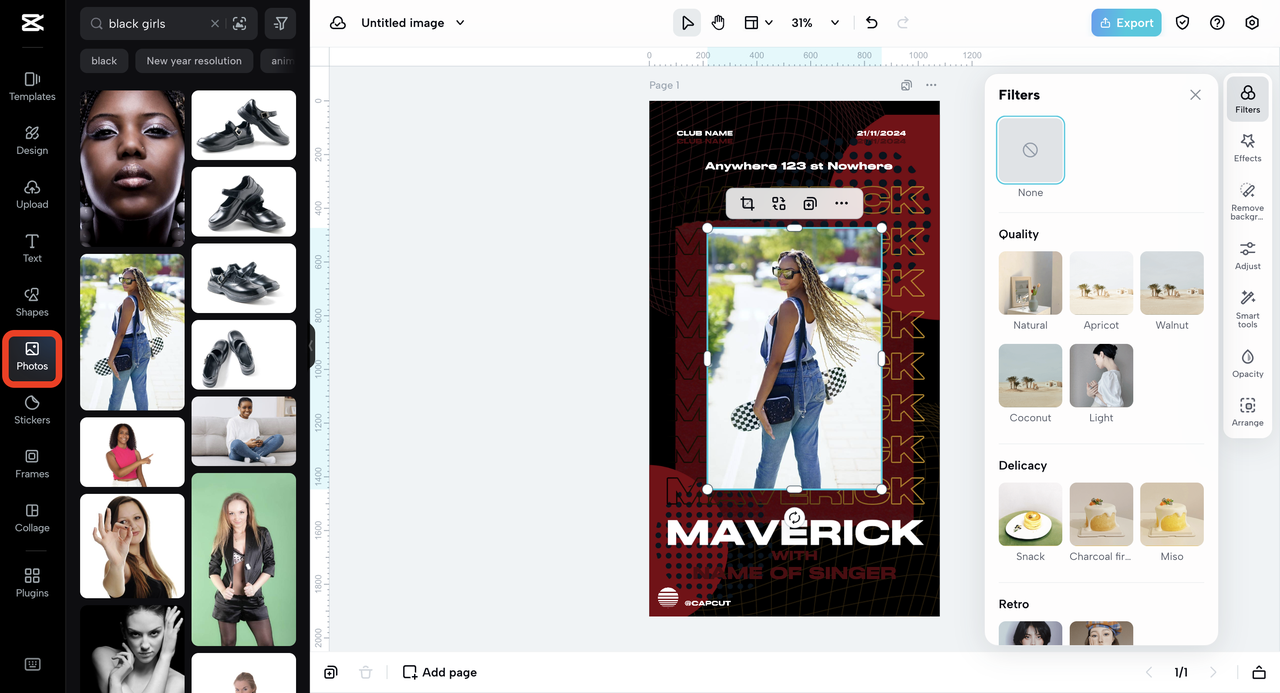Select the hand pan tool

coord(718,23)
